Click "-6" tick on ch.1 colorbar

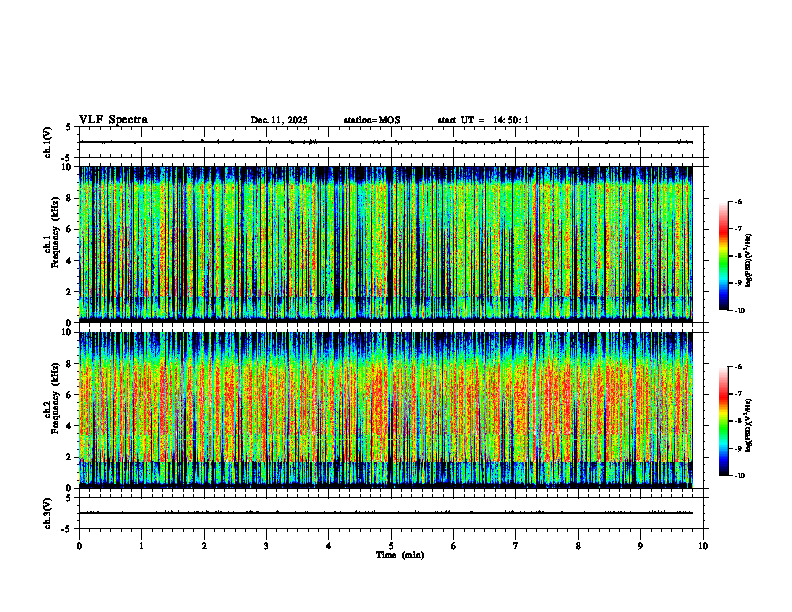[738, 201]
